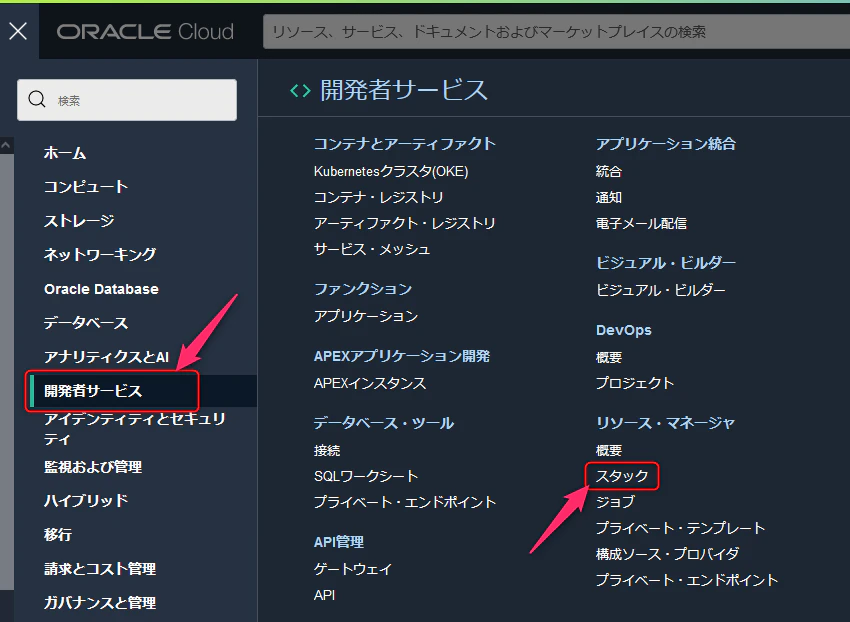Open コンテナ・レジストリ link
This screenshot has height=622, width=850.
click(x=378, y=197)
